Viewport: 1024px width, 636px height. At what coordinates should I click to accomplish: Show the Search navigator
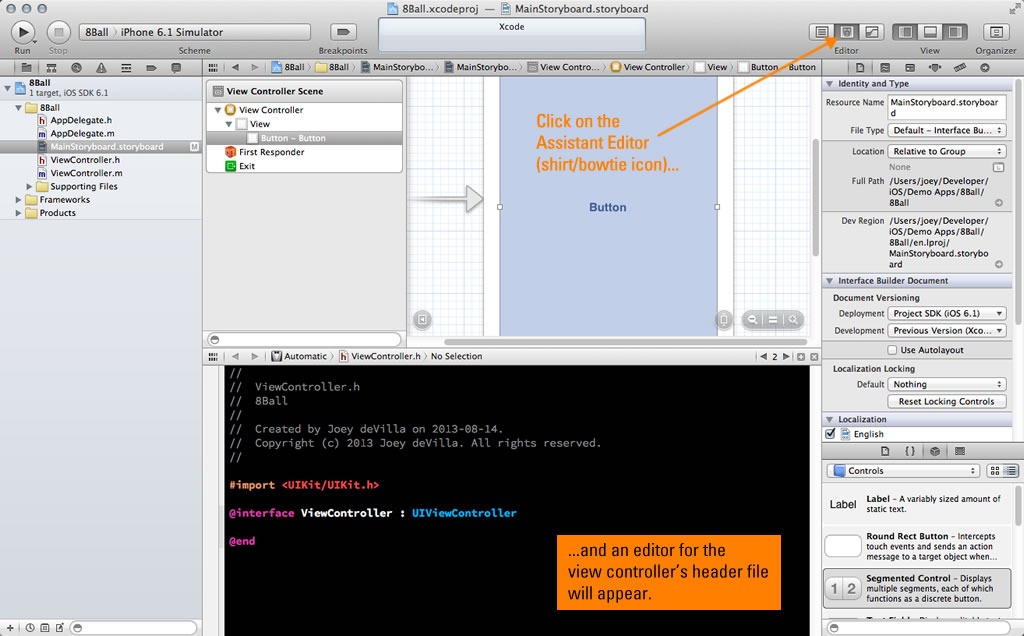[76, 67]
